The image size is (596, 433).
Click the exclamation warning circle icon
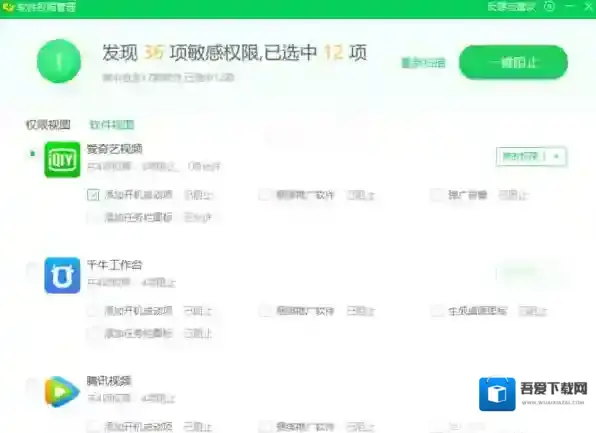click(x=59, y=61)
